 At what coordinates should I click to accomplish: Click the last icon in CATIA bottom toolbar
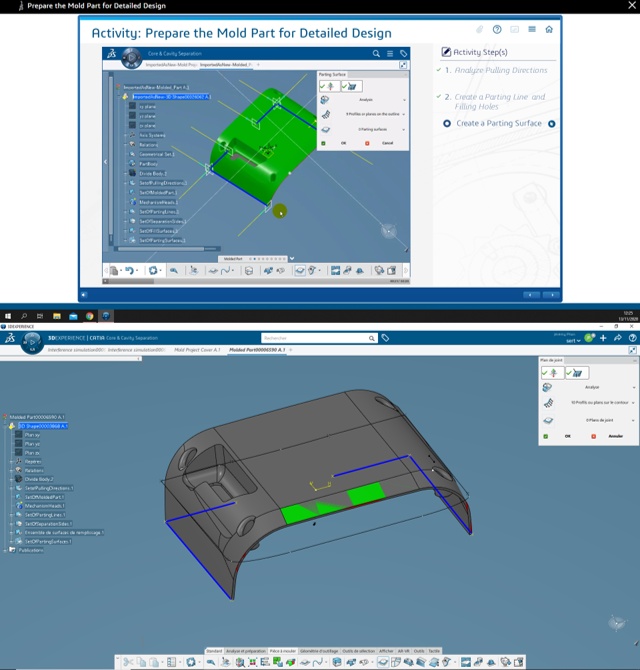tap(519, 662)
